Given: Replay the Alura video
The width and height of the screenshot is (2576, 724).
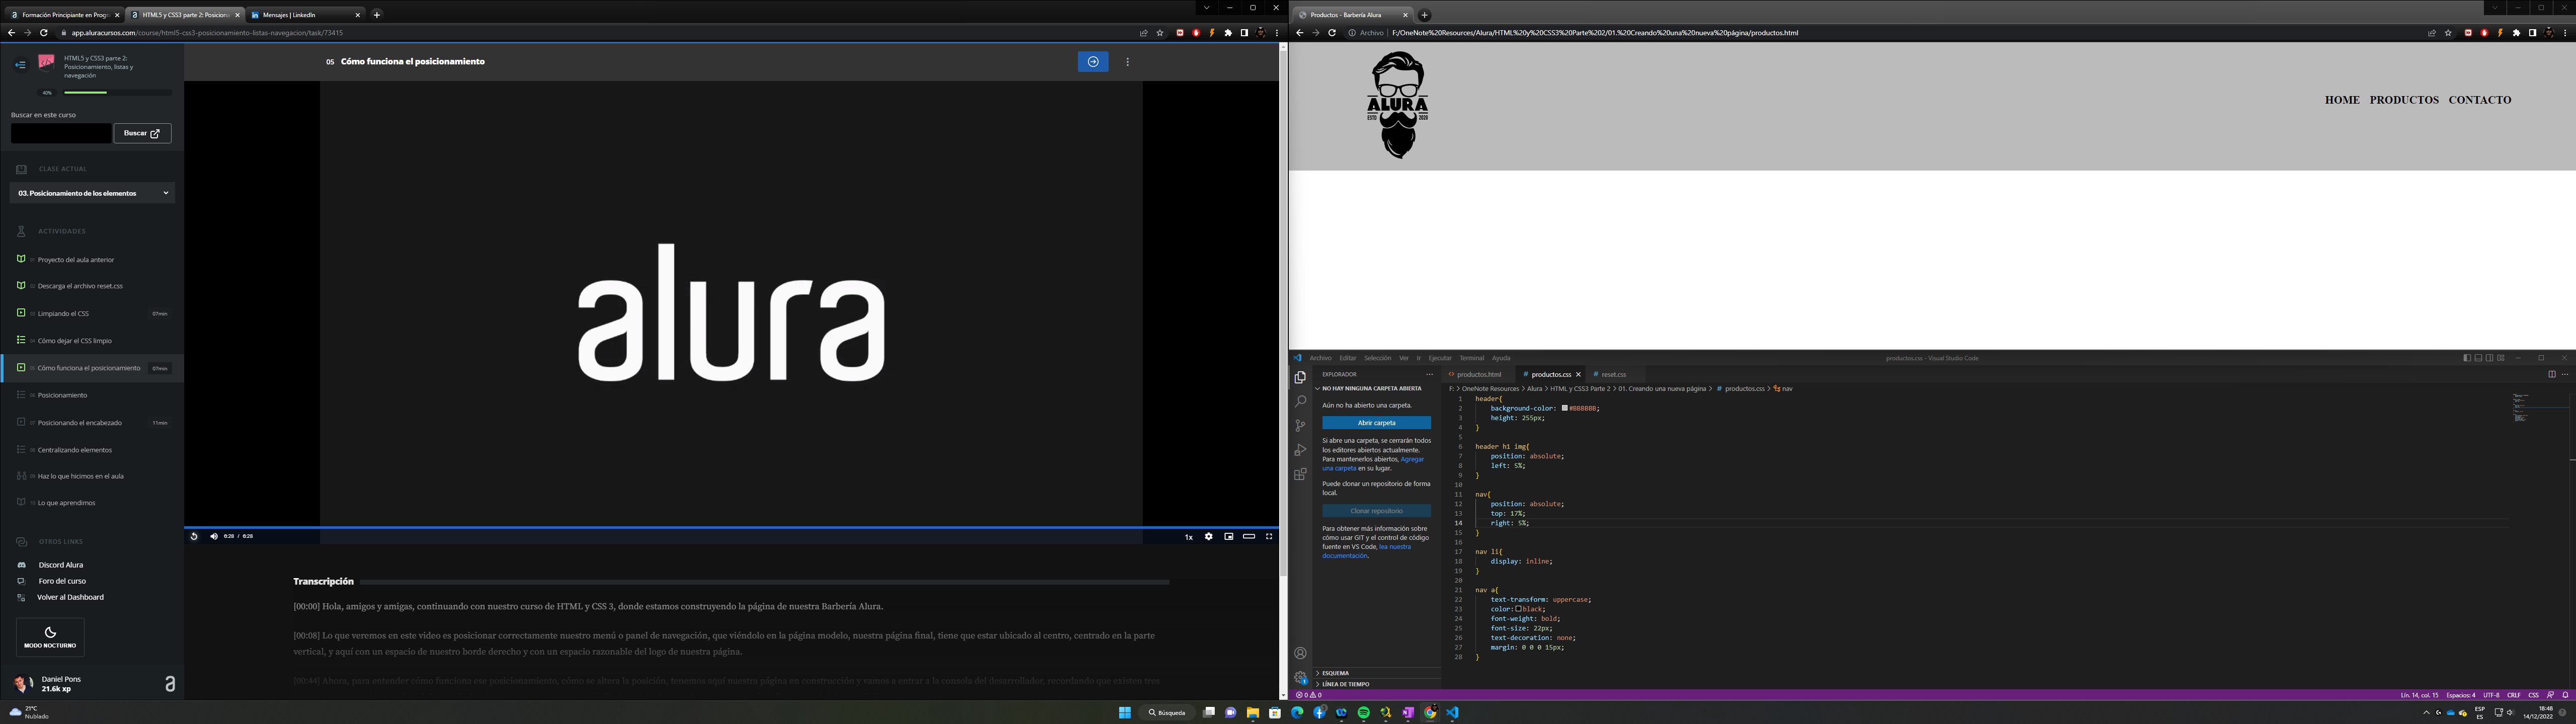Looking at the screenshot, I should [194, 536].
